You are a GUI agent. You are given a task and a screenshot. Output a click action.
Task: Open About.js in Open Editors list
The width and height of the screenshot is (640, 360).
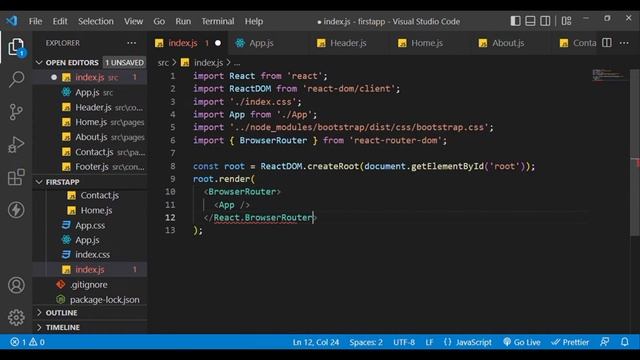tap(90, 137)
